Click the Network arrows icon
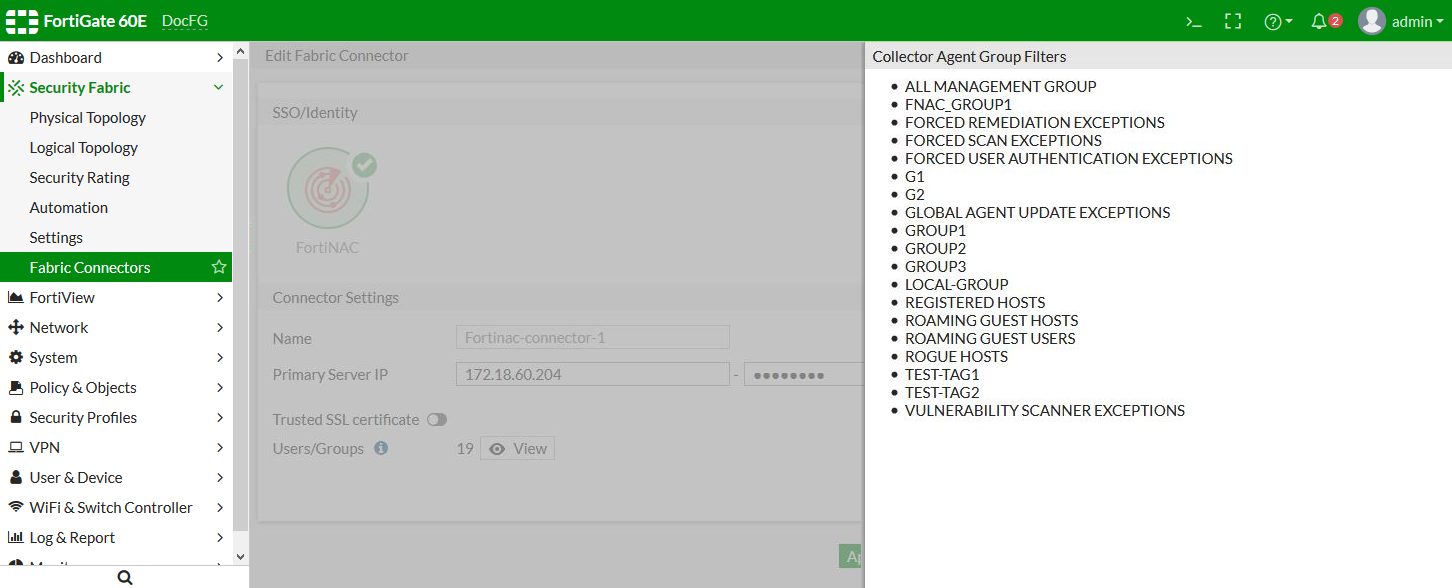The height and width of the screenshot is (588, 1452). click(x=15, y=327)
